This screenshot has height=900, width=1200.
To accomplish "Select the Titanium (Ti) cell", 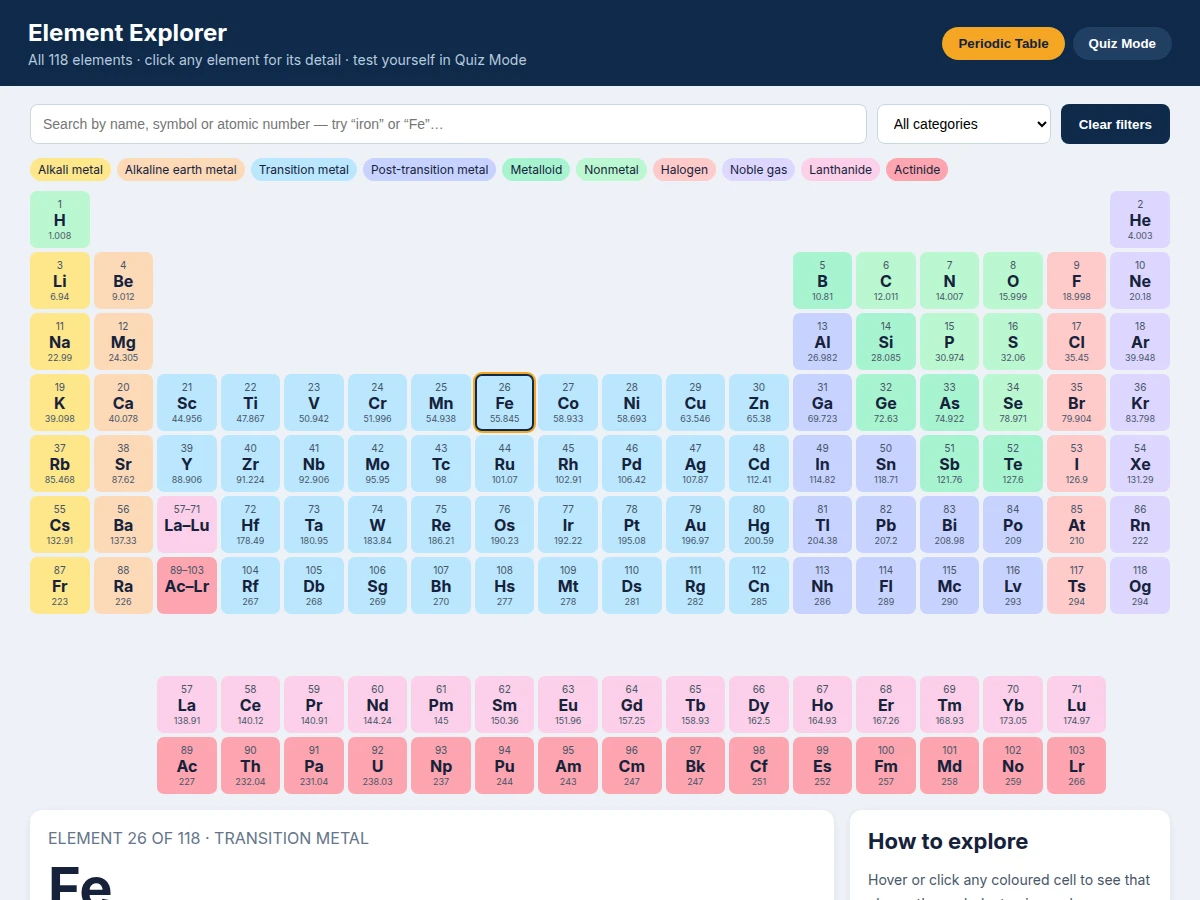I will (x=250, y=403).
